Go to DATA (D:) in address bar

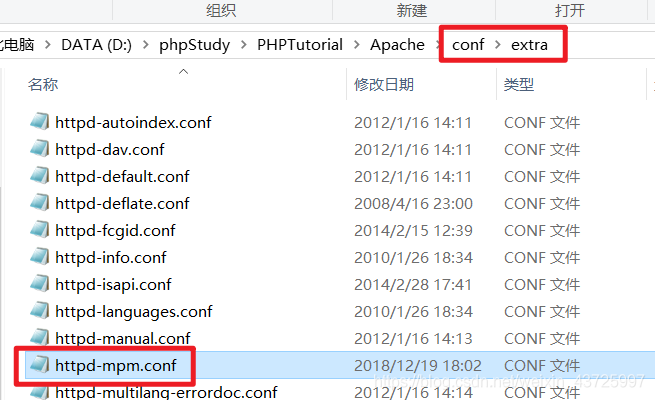point(96,45)
